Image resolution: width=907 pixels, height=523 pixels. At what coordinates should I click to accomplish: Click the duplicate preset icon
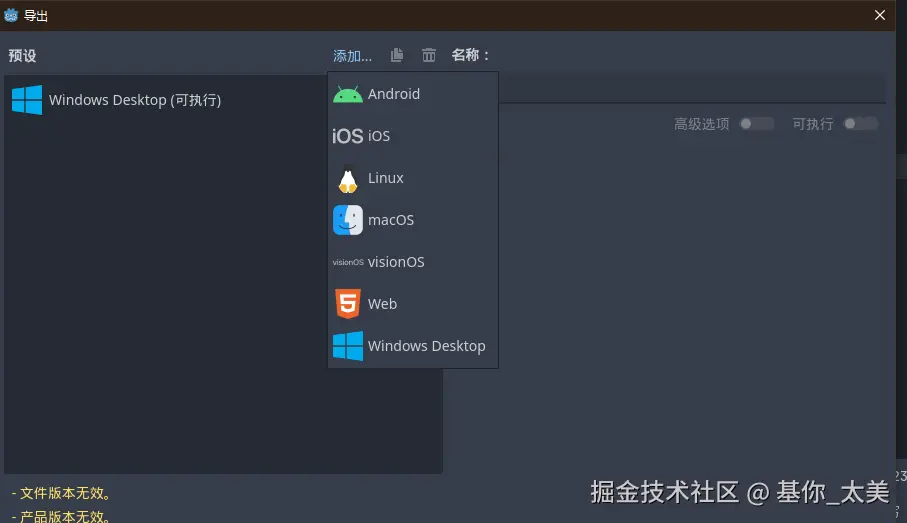click(x=397, y=55)
